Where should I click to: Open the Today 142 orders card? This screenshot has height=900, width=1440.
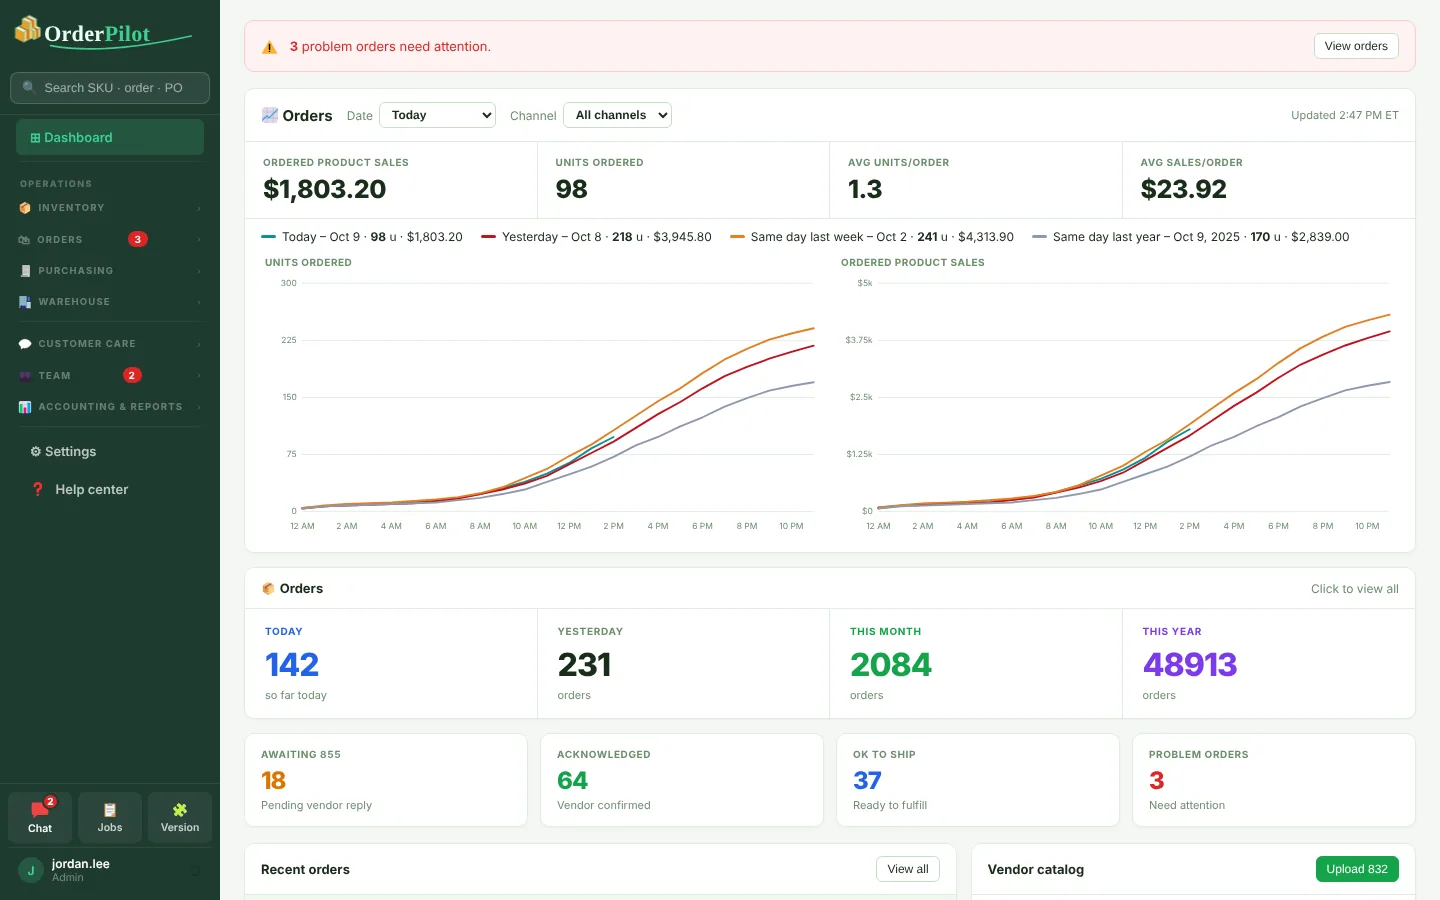(391, 664)
